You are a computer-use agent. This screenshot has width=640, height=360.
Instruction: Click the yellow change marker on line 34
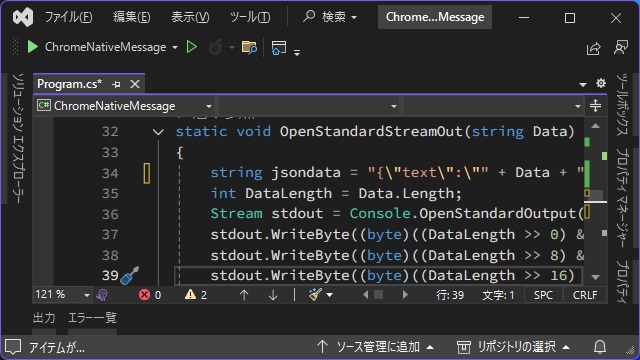coord(147,173)
